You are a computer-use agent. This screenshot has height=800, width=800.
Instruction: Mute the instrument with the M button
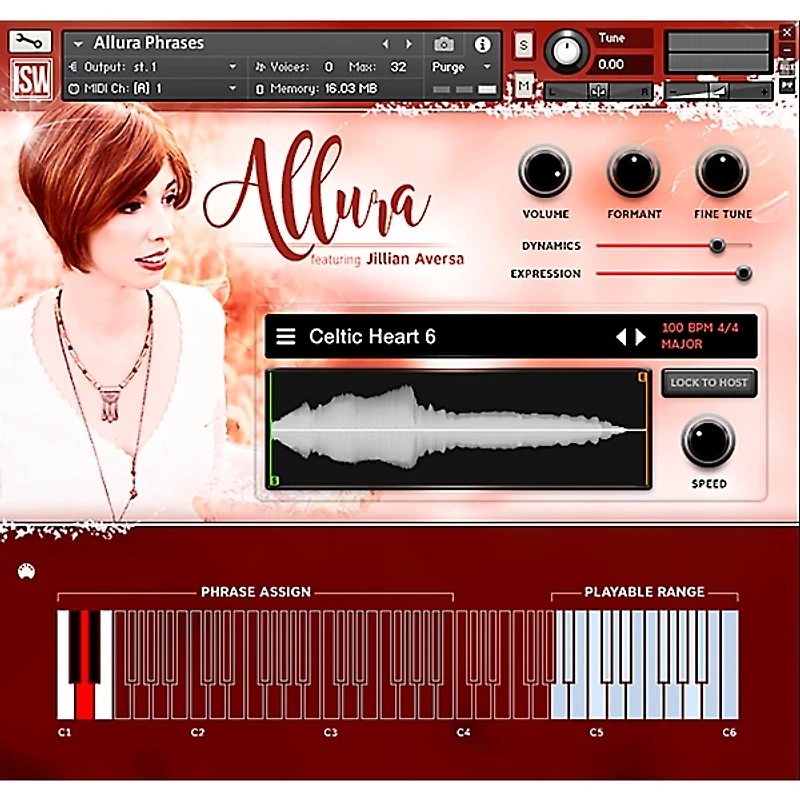point(523,86)
